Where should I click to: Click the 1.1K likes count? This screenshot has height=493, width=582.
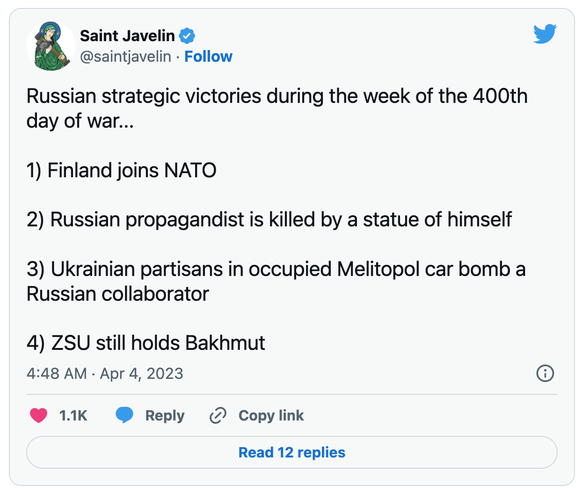tap(73, 415)
